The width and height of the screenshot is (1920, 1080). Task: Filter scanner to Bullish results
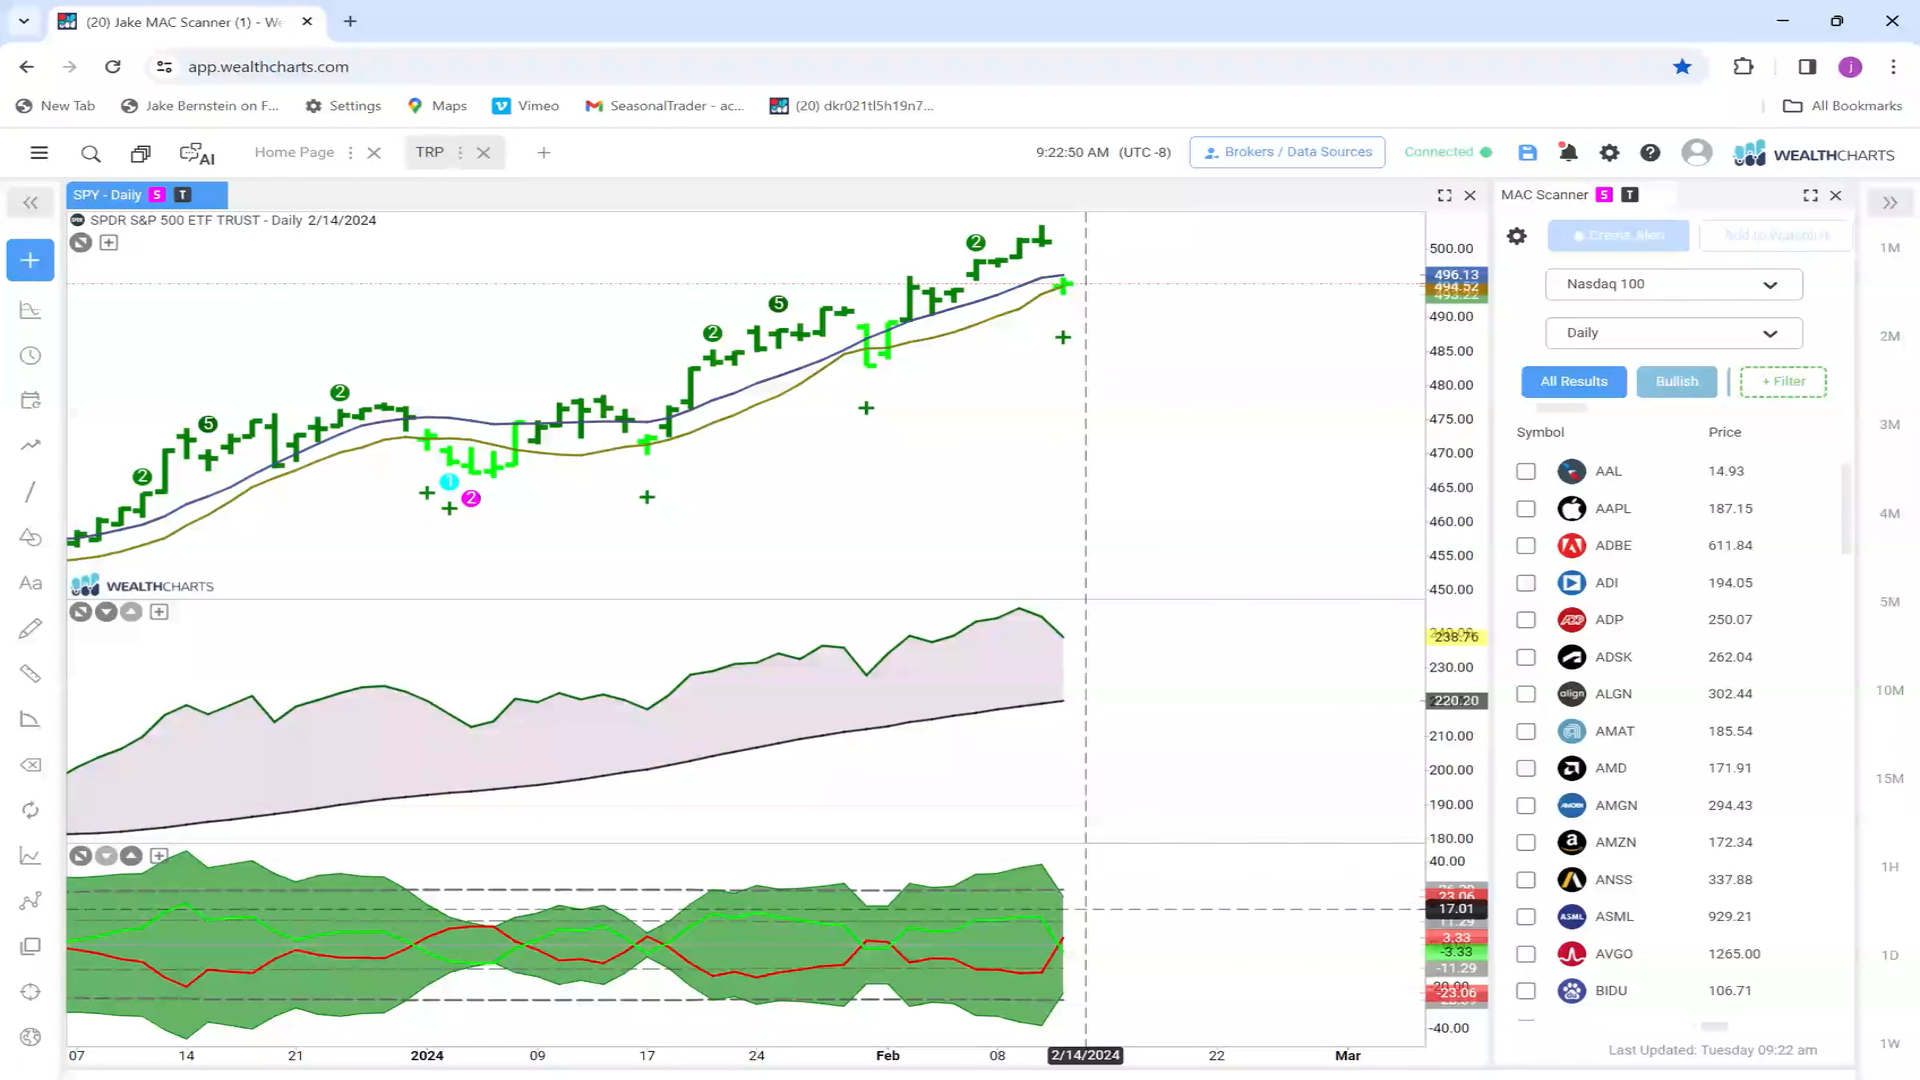click(x=1676, y=382)
